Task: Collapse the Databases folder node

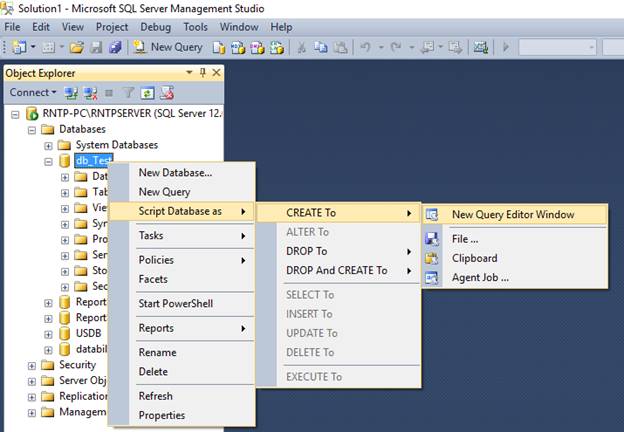Action: (x=32, y=130)
